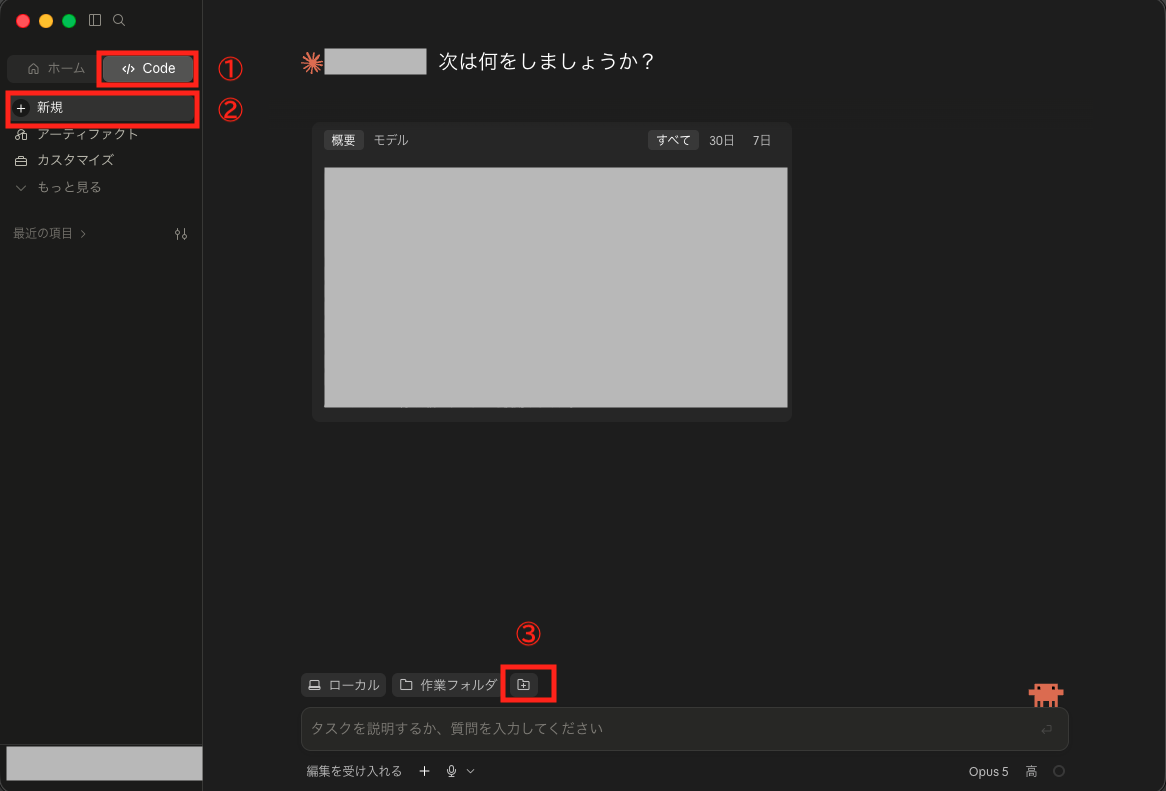Viewport: 1166px width, 791px height.
Task: Click the orange pixel mascot icon
Action: coord(1046,695)
